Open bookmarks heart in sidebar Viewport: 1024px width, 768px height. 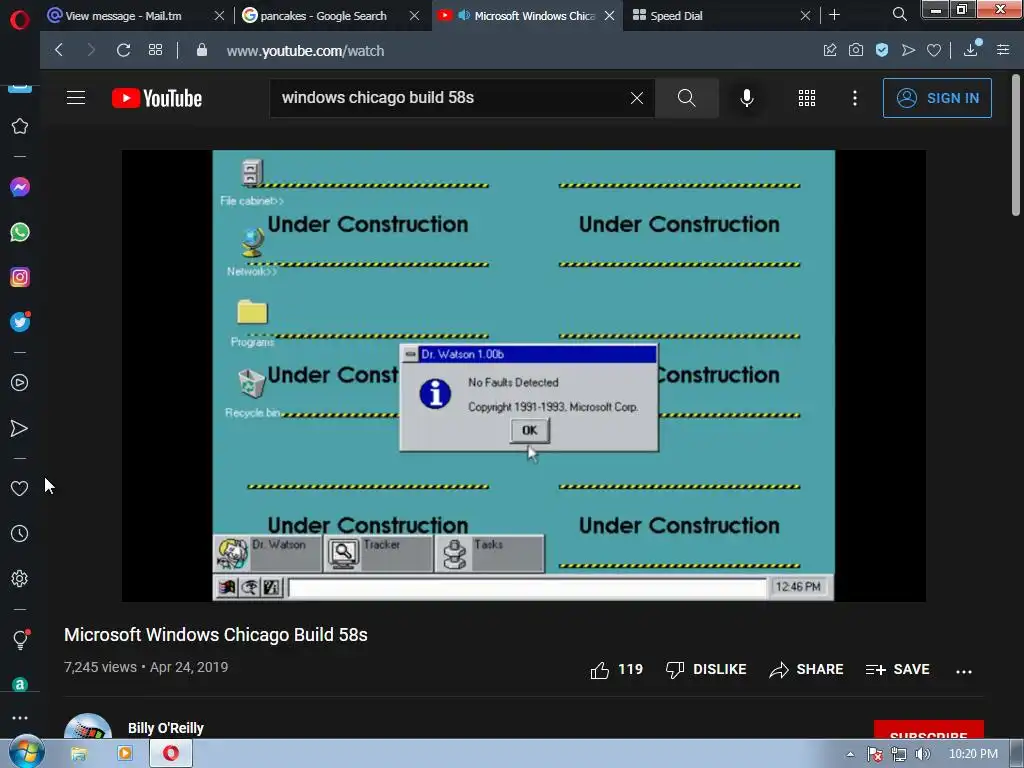point(20,488)
